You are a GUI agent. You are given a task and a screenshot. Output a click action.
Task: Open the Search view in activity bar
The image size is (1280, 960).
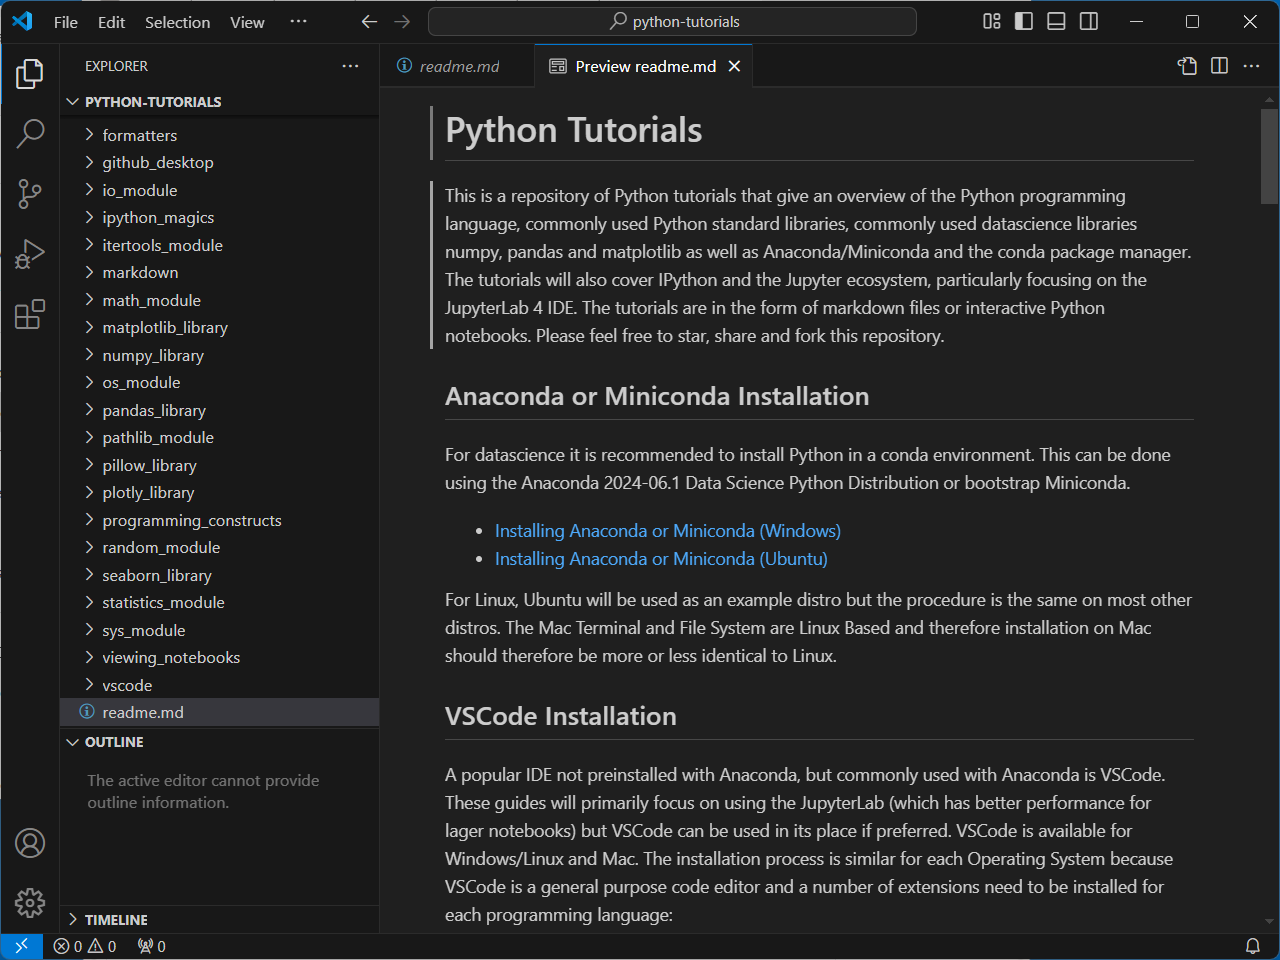30,133
